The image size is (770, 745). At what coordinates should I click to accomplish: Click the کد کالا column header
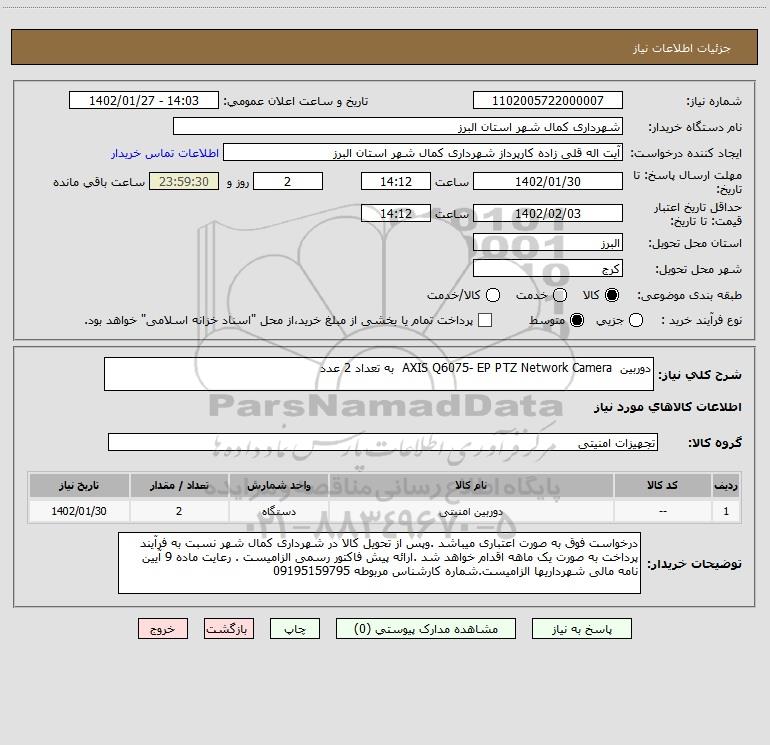(x=662, y=485)
